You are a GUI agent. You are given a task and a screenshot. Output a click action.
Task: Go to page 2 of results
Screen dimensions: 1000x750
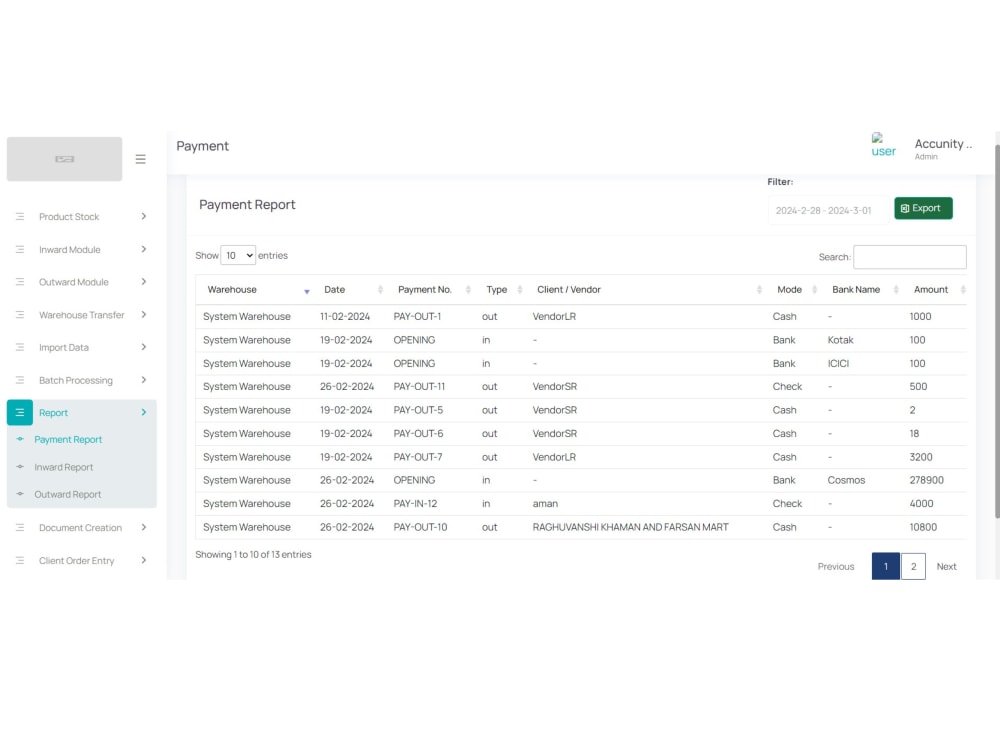[913, 566]
